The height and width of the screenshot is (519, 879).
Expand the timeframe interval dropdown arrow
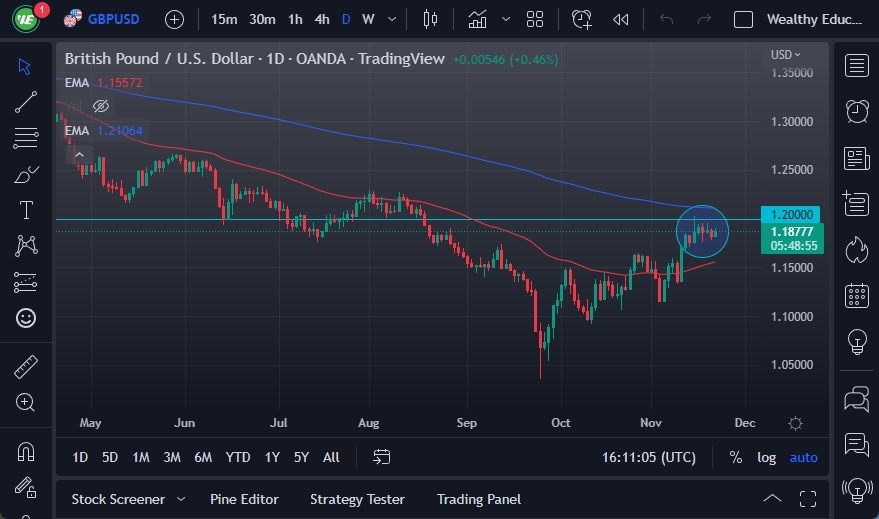[x=391, y=19]
